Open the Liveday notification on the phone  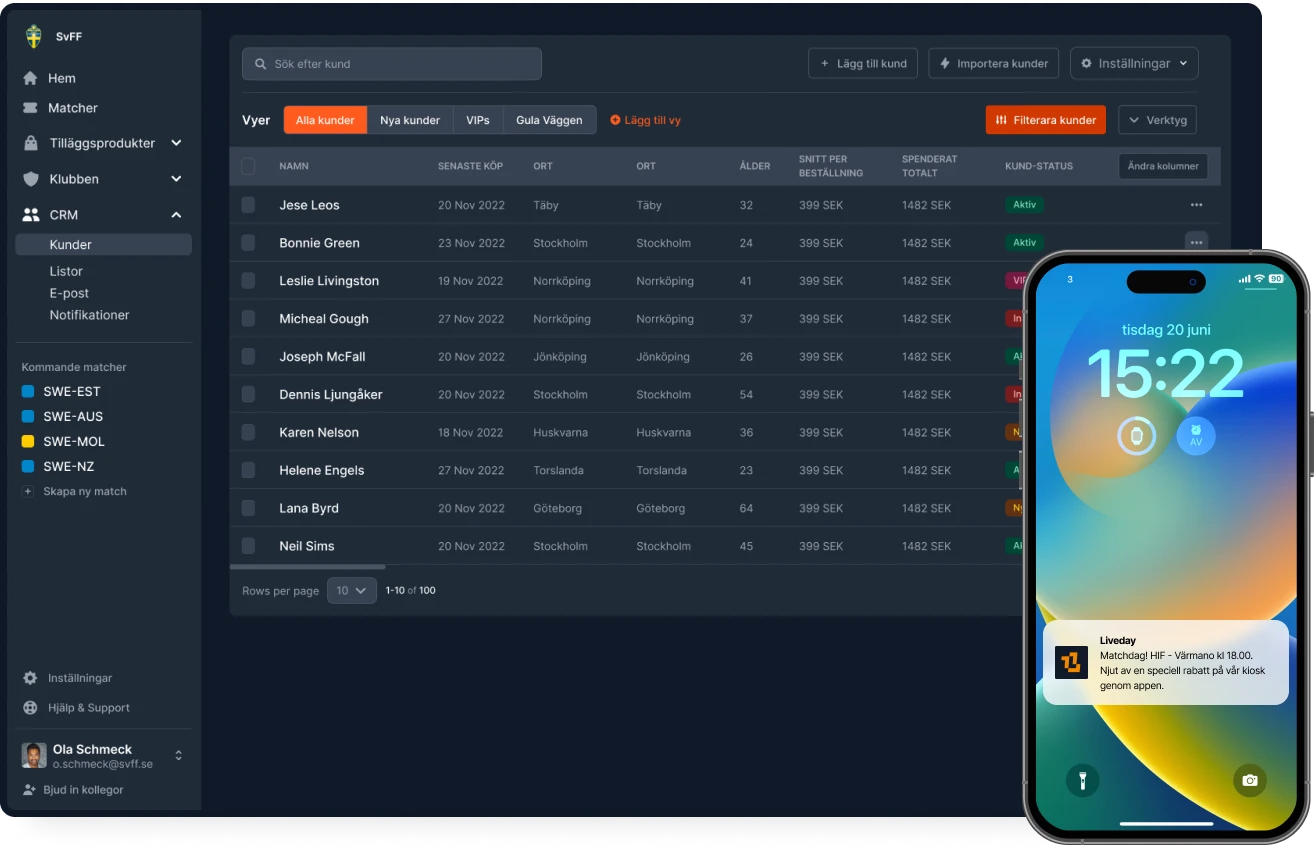tap(1165, 663)
